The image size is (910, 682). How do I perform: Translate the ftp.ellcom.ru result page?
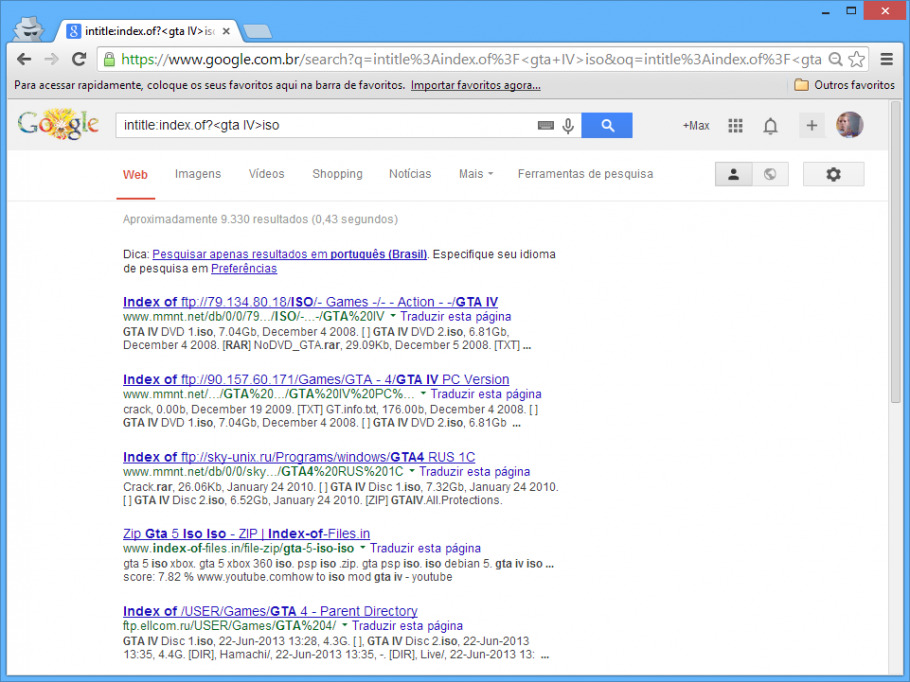407,626
